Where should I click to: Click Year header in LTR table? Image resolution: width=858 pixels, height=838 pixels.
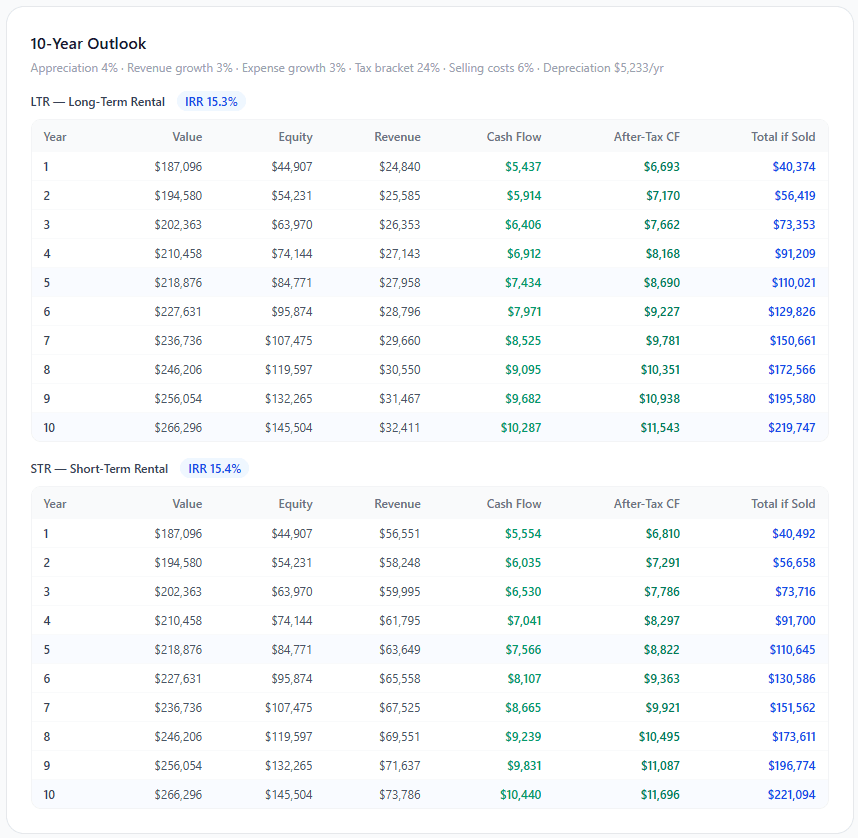[55, 137]
